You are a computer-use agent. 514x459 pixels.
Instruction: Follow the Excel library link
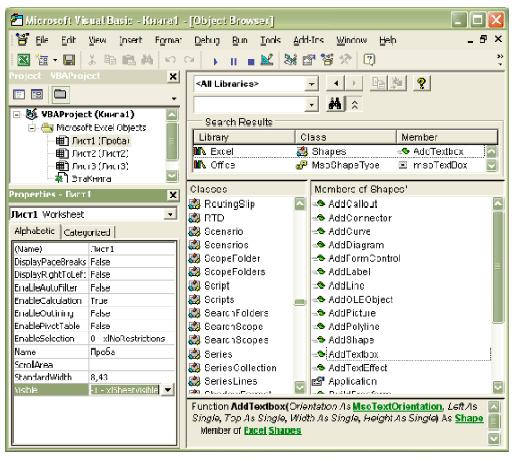255,430
